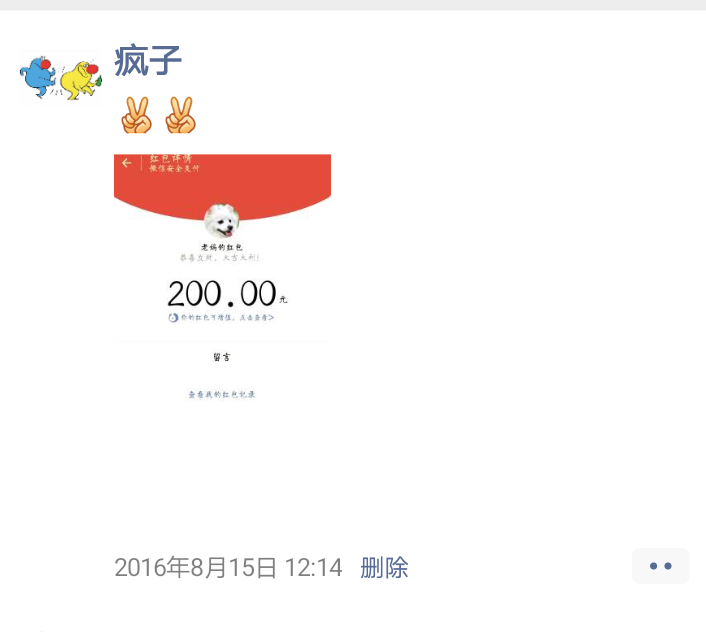Tap the second victory hand emoji
The width and height of the screenshot is (706, 632).
click(181, 115)
